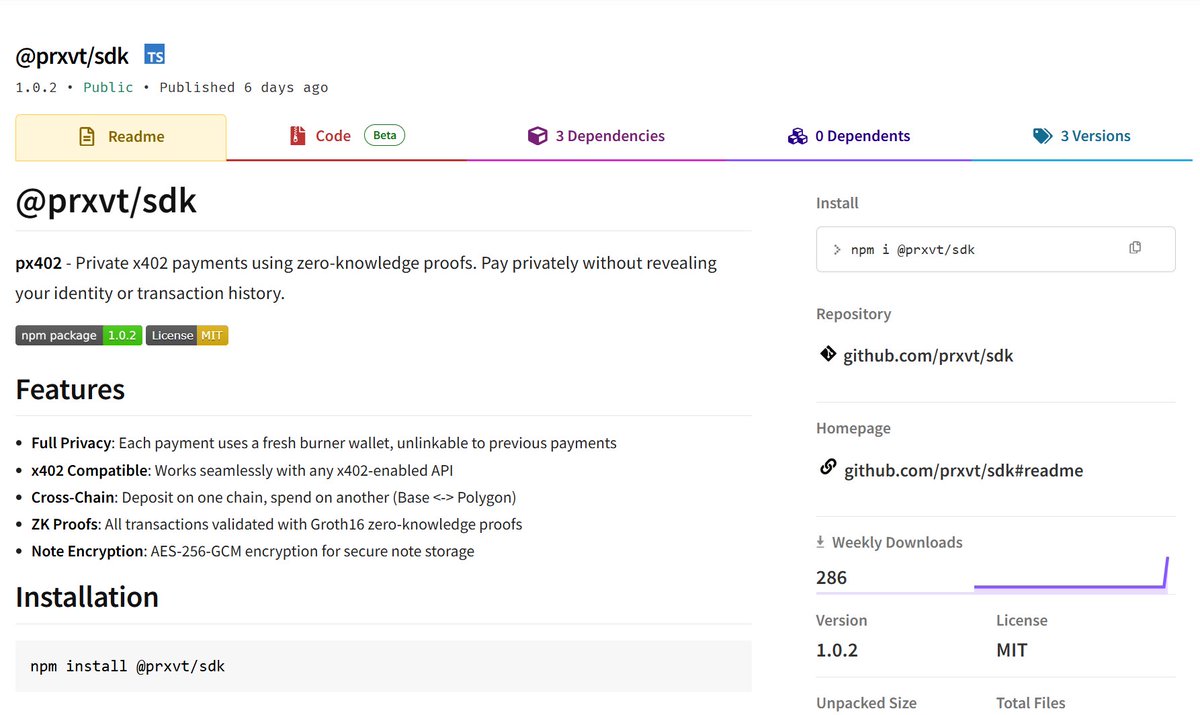
Task: Switch to the Code tab
Action: pyautogui.click(x=346, y=136)
